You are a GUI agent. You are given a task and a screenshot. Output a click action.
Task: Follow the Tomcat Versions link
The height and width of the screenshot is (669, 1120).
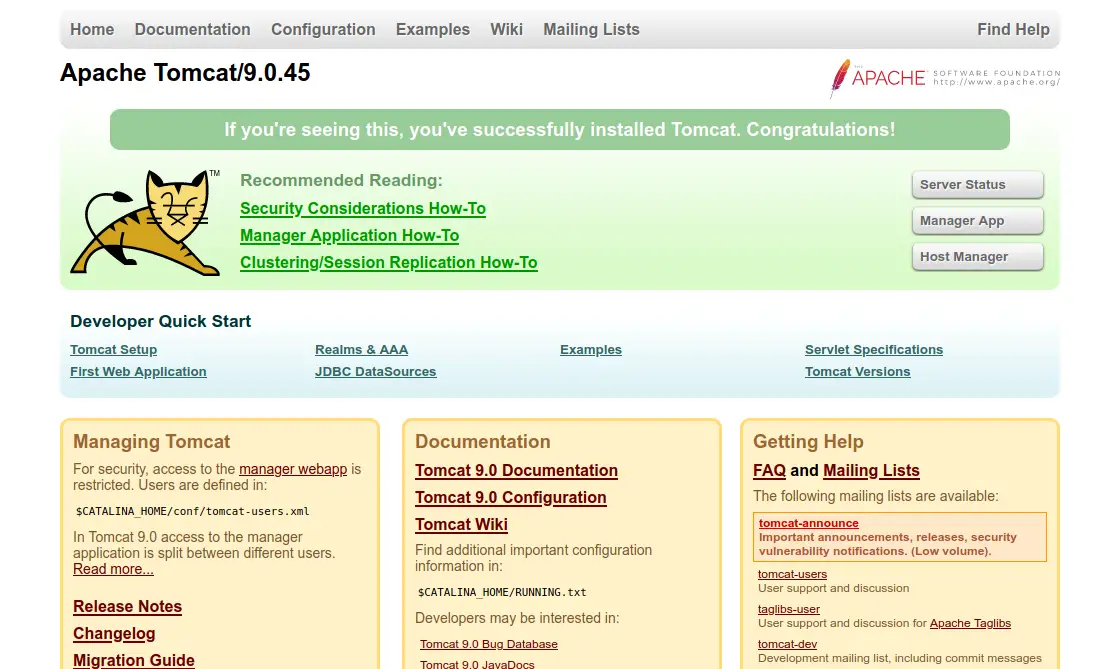(x=857, y=372)
